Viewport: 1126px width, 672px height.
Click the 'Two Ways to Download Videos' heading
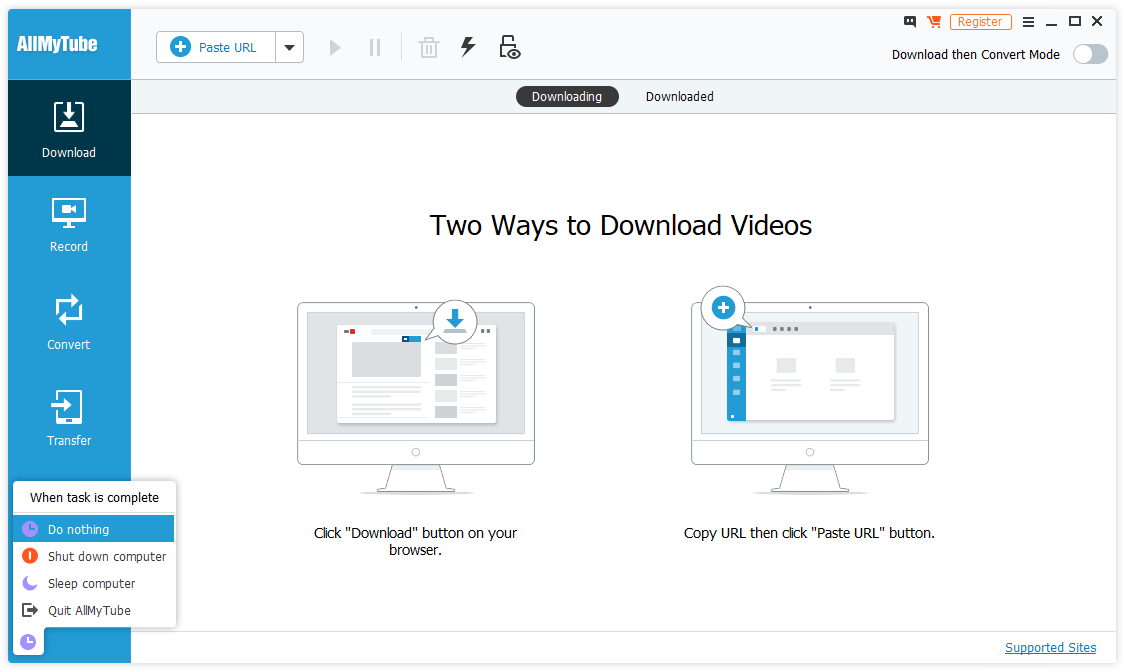click(621, 225)
